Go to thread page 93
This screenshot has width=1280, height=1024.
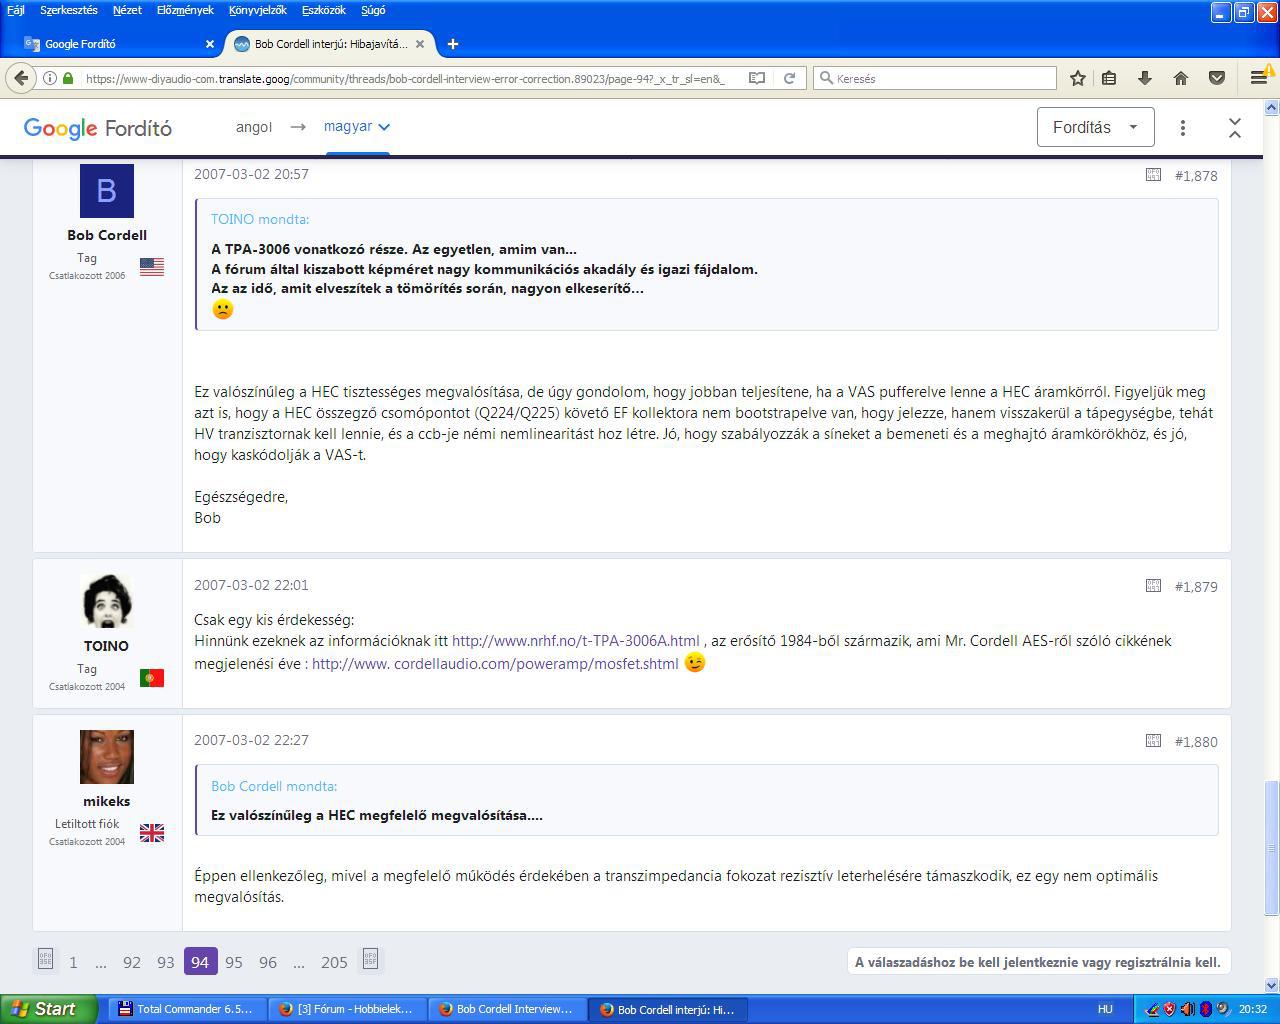166,962
